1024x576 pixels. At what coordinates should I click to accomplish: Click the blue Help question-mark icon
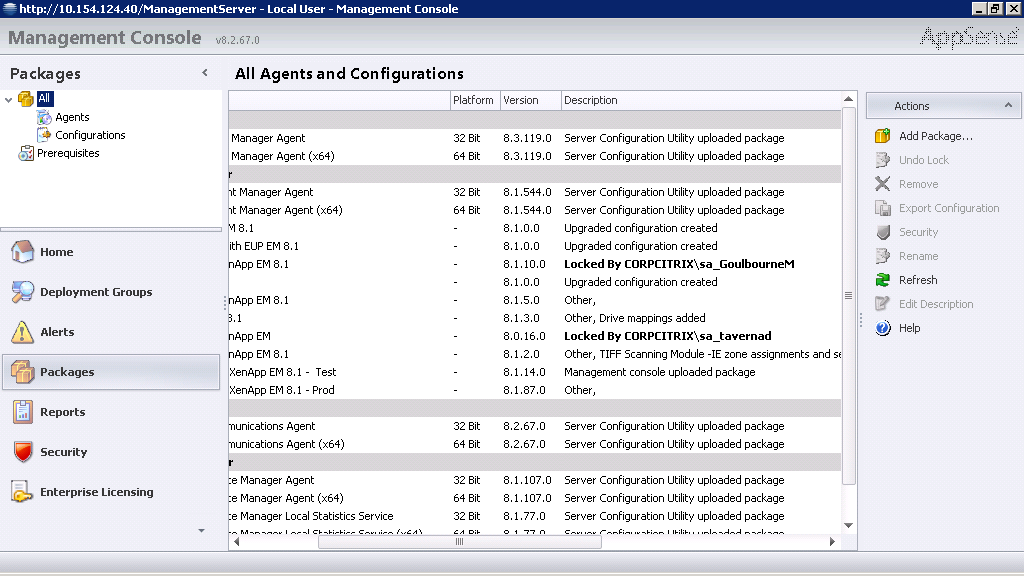[882, 328]
